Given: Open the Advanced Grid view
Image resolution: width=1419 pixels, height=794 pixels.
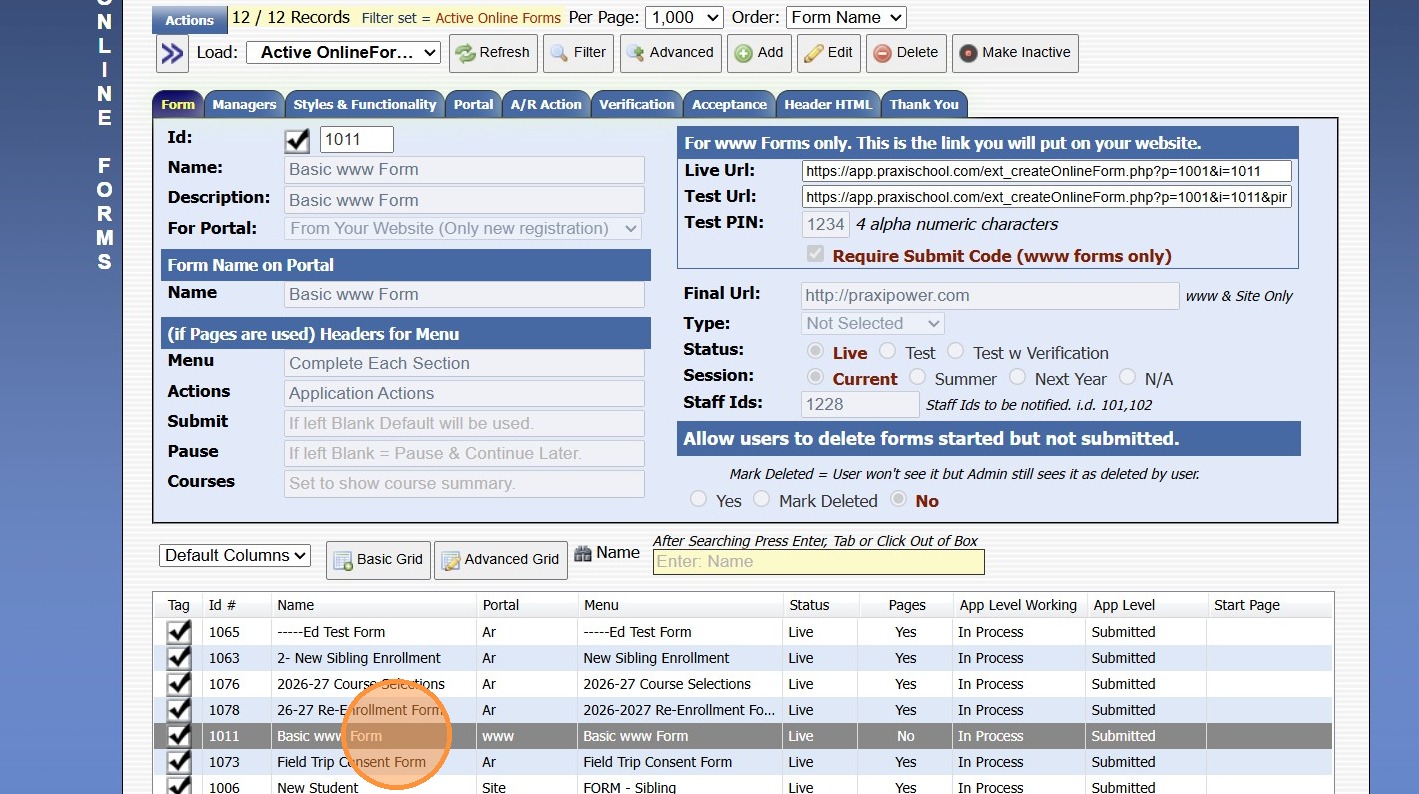Looking at the screenshot, I should coord(500,560).
